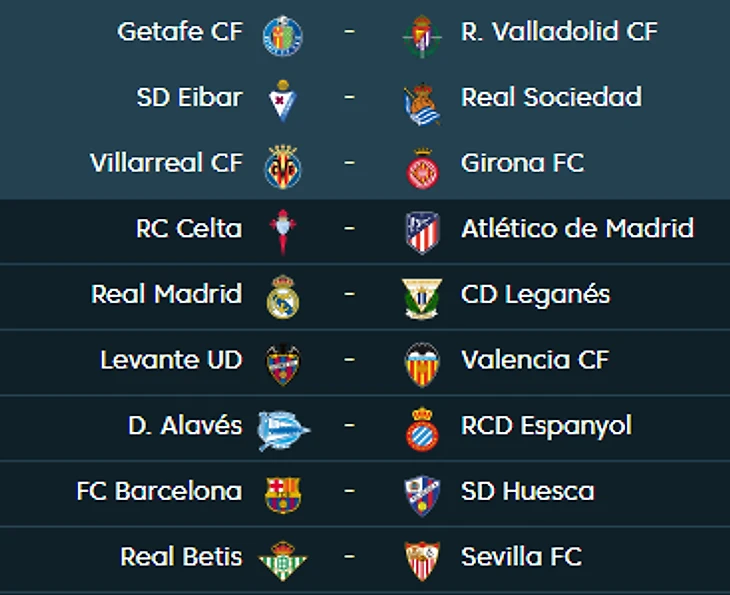Screen dimensions: 730x595
Task: Click the SD Huesca team name
Action: [x=527, y=491]
